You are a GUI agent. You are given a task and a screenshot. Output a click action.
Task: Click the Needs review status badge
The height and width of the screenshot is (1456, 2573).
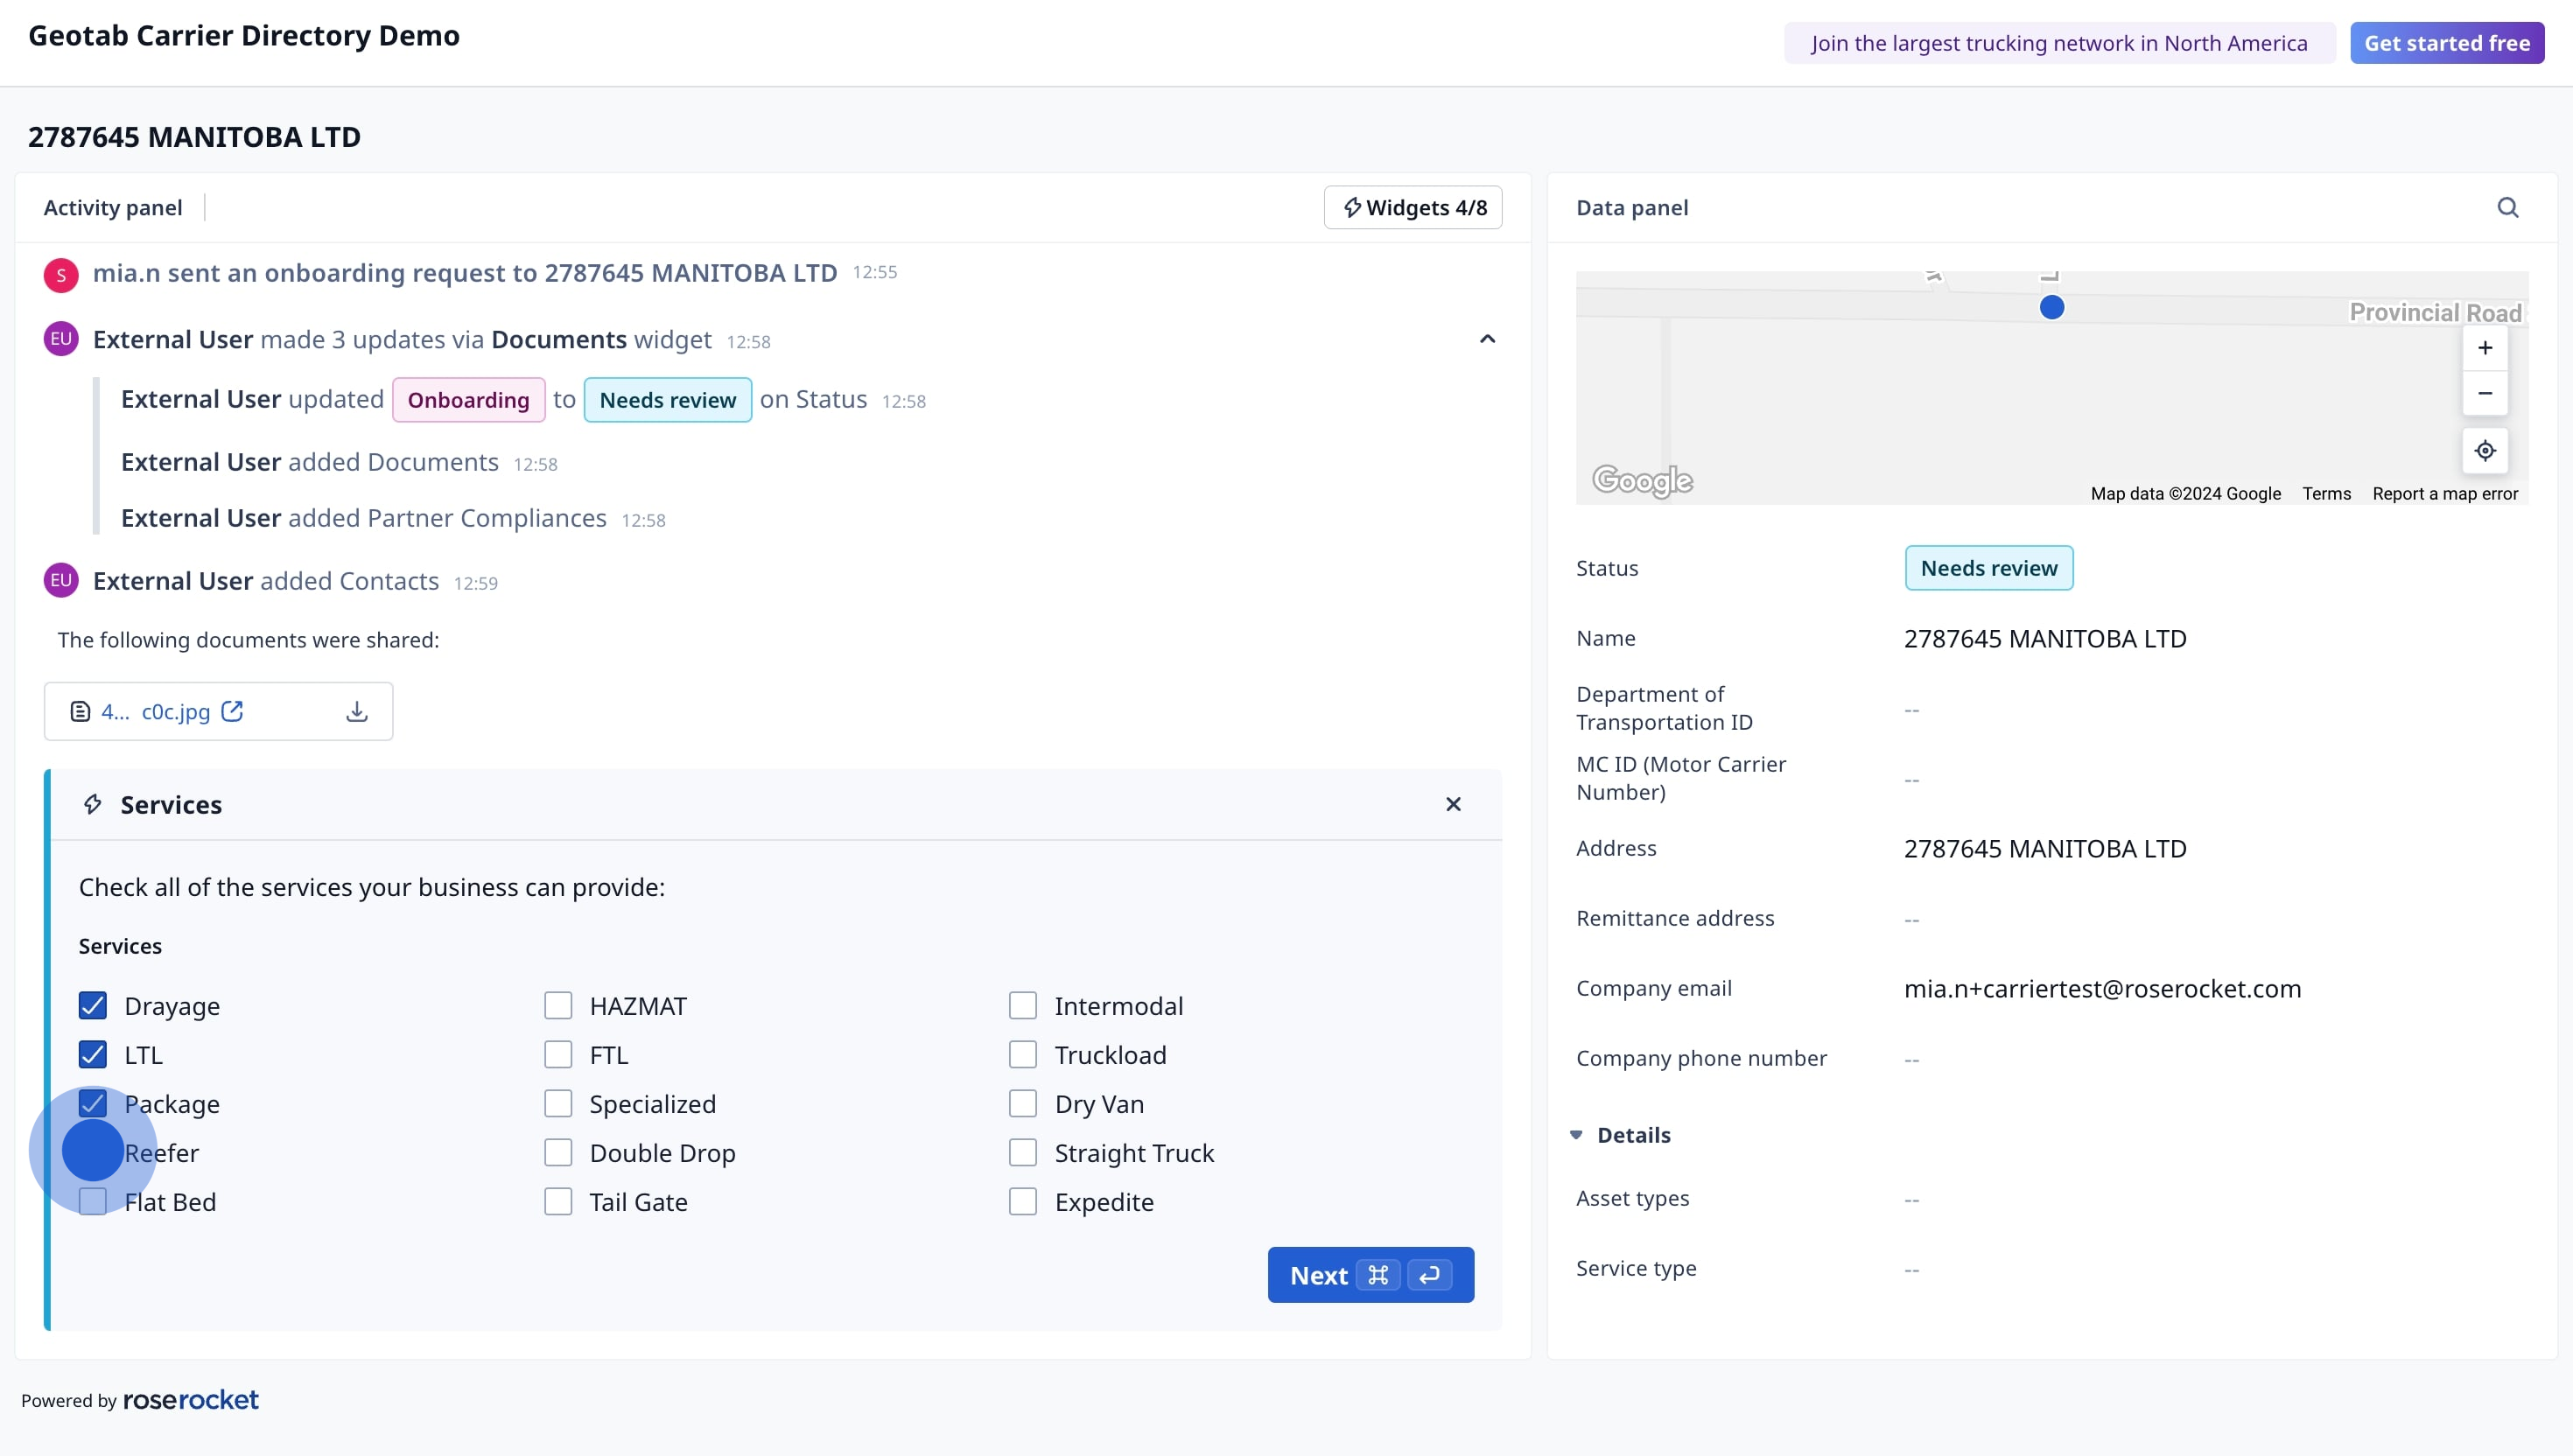pyautogui.click(x=1988, y=568)
